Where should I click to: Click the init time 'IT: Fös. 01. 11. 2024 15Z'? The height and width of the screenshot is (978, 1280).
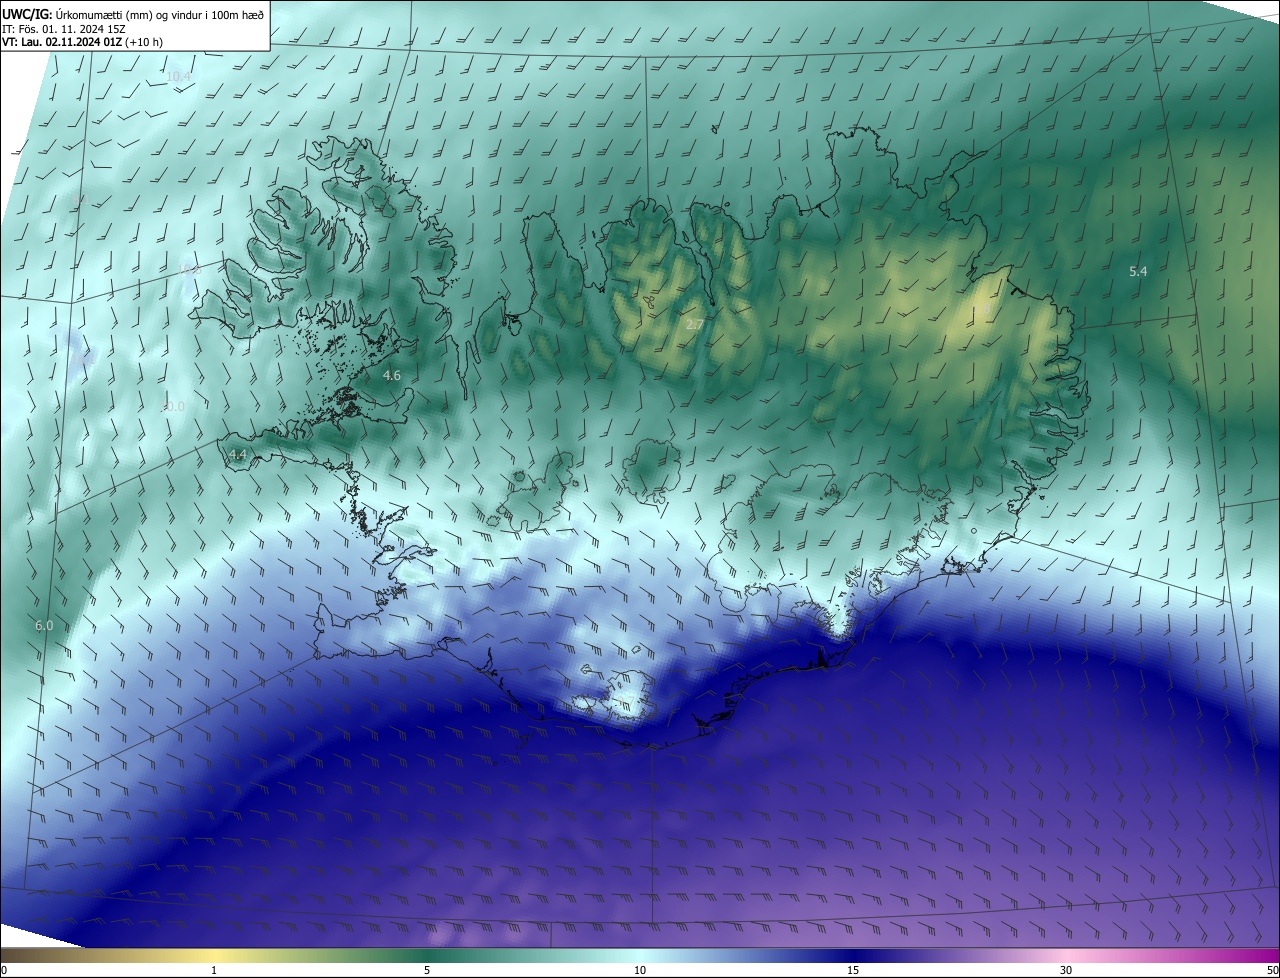click(63, 28)
